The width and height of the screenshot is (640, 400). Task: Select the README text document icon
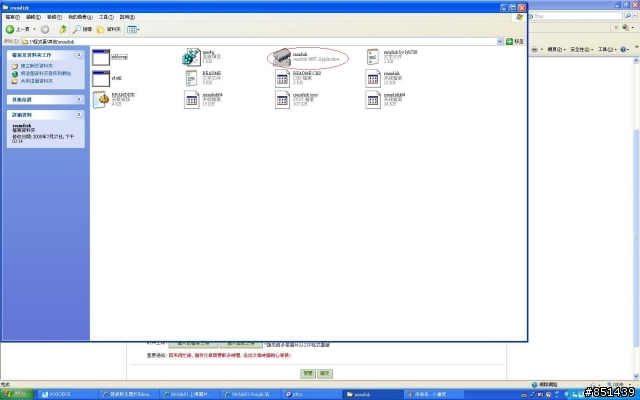point(191,78)
